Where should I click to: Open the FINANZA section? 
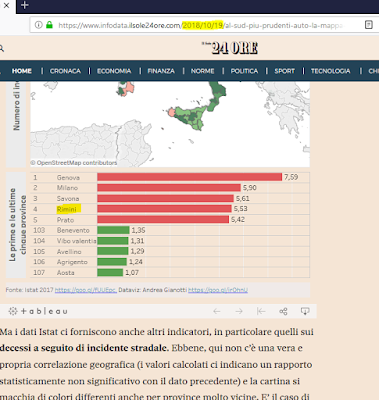[x=161, y=71]
